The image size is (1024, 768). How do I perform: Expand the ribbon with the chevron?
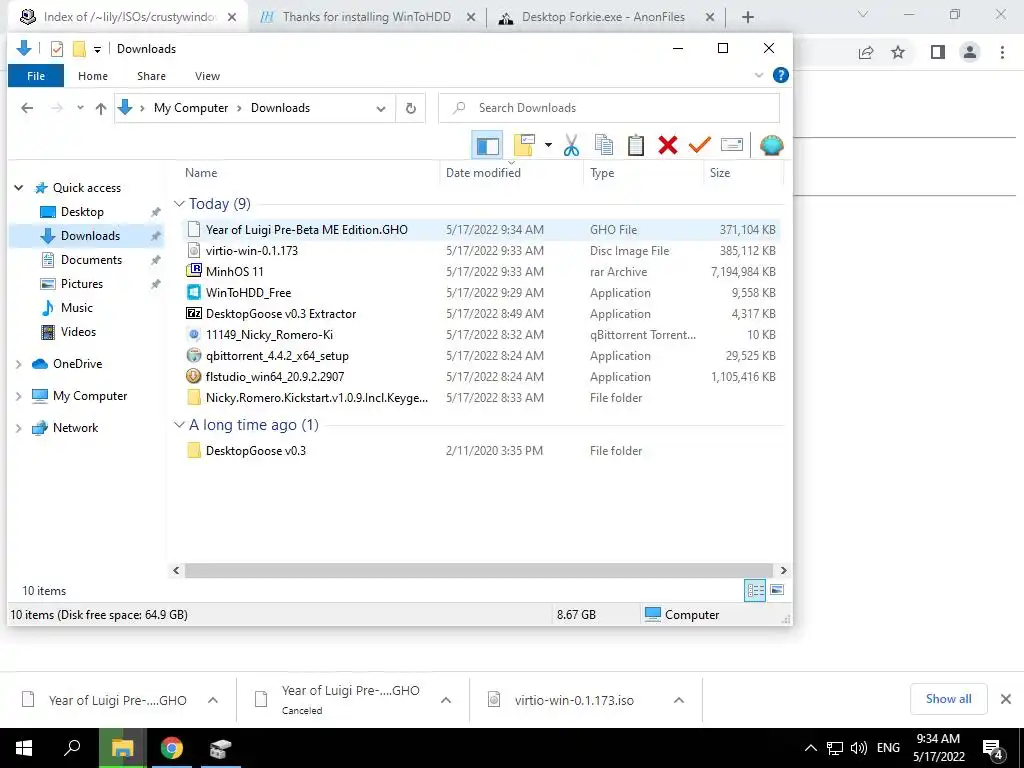759,75
